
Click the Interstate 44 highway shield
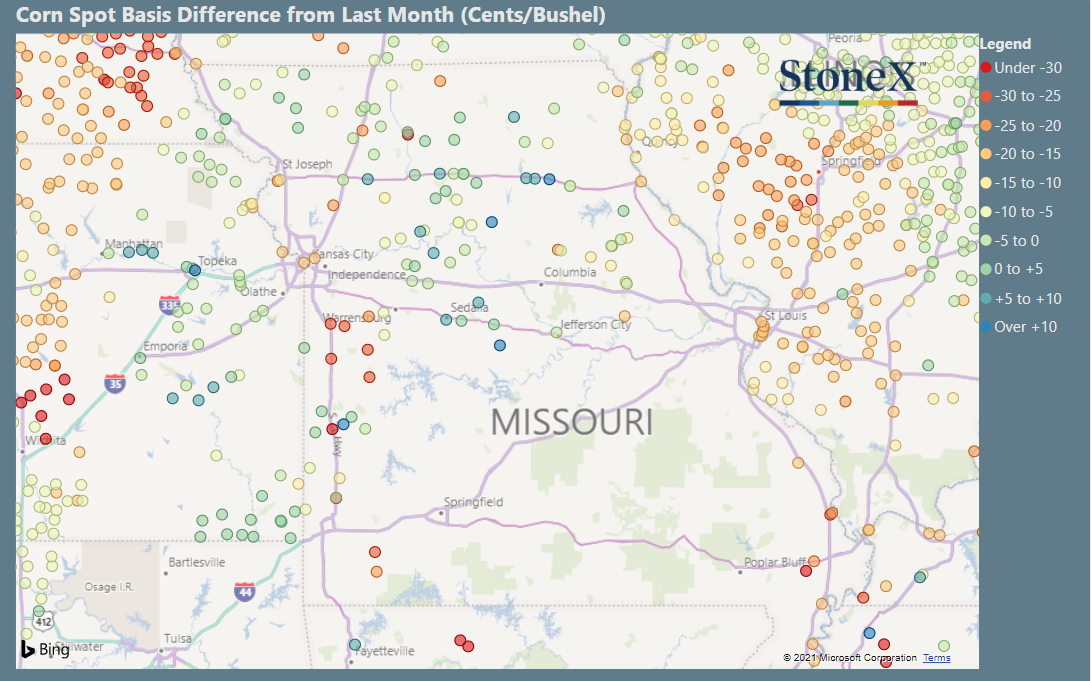pyautogui.click(x=244, y=591)
